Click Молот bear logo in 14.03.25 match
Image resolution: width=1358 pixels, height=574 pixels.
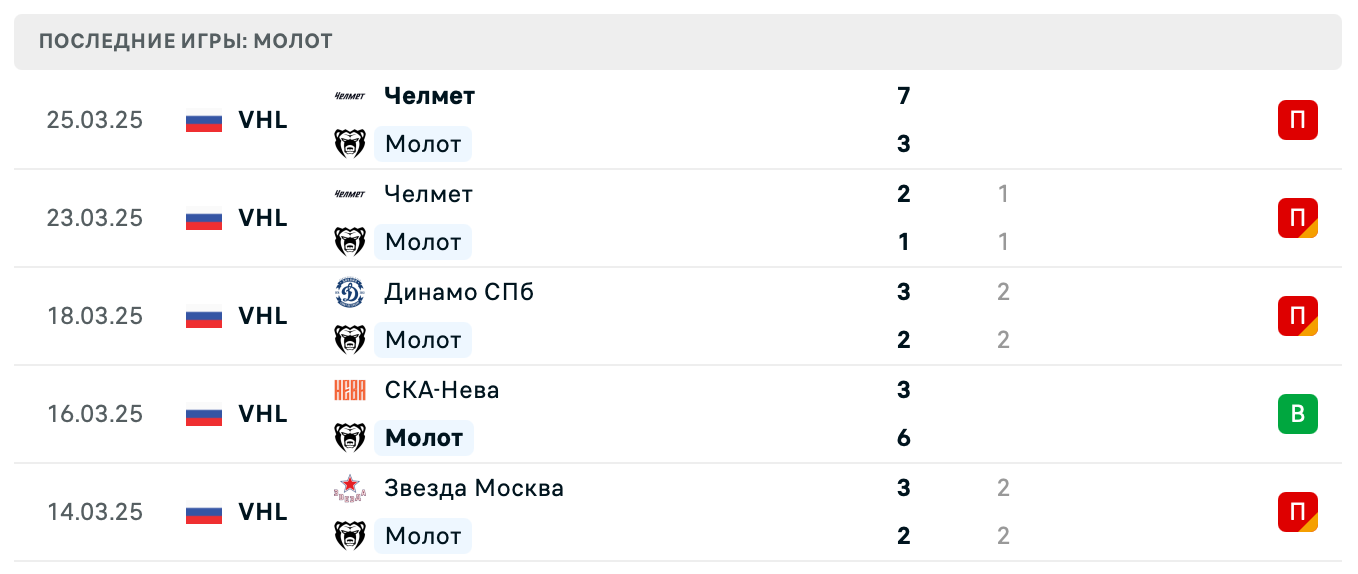pyautogui.click(x=349, y=536)
